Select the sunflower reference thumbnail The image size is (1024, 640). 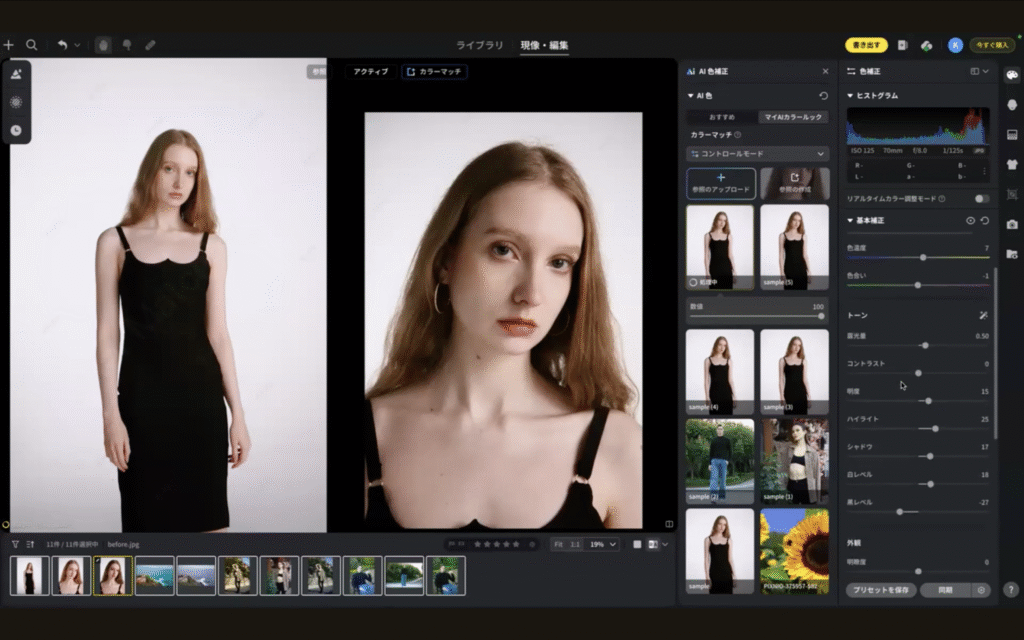794,551
